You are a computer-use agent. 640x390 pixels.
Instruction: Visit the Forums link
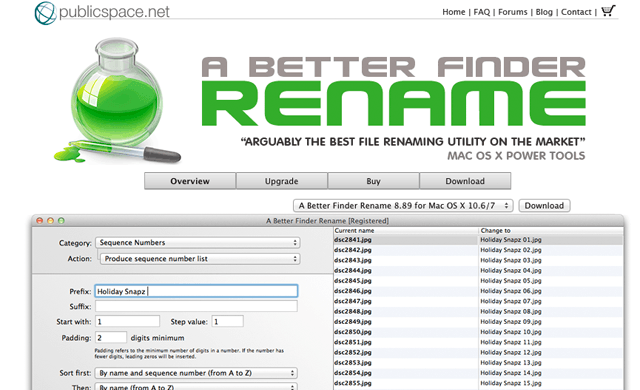click(x=513, y=12)
